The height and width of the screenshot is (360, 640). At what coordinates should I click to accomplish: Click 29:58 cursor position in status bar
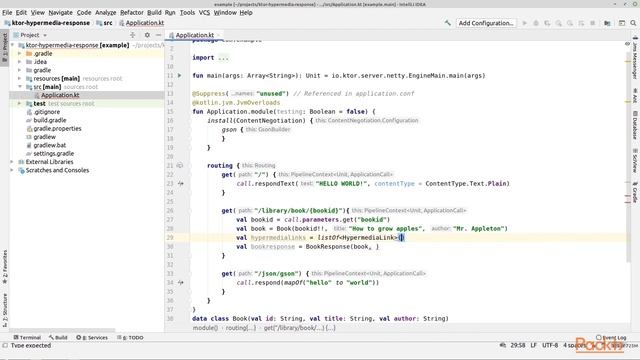click(518, 345)
